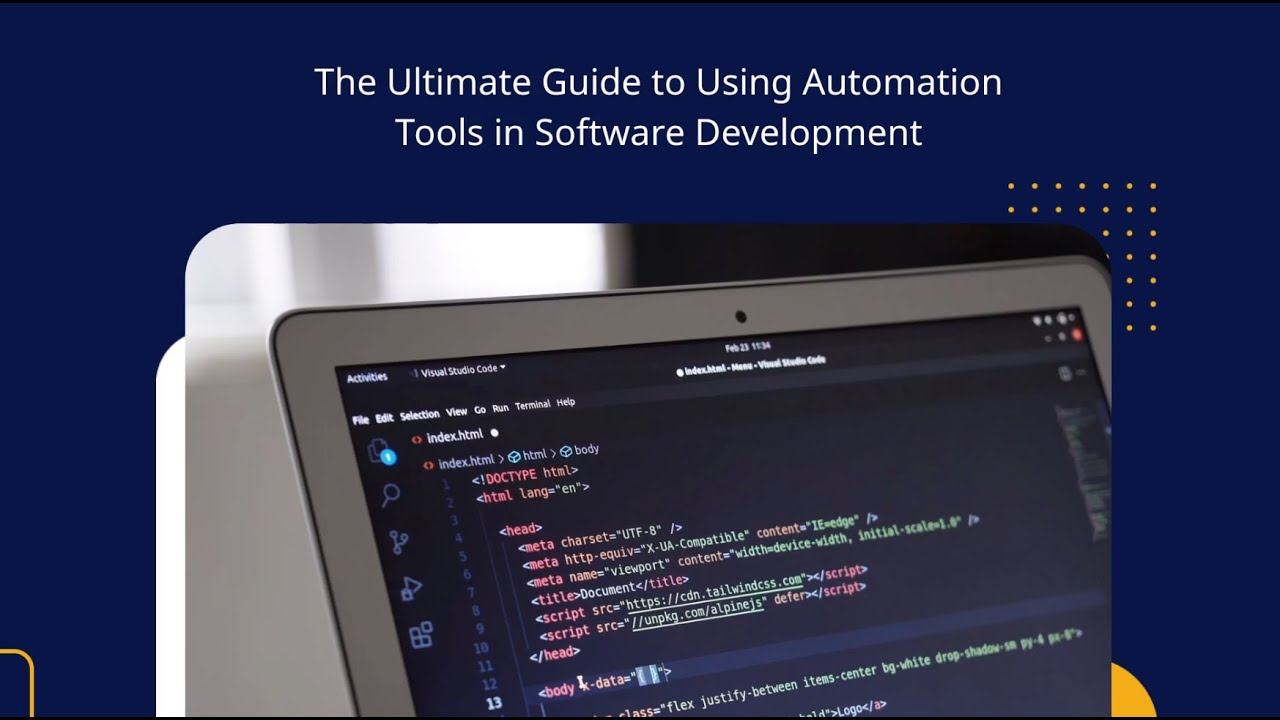The image size is (1280, 720).
Task: Click line number 10 in the gutter
Action: [x=482, y=648]
